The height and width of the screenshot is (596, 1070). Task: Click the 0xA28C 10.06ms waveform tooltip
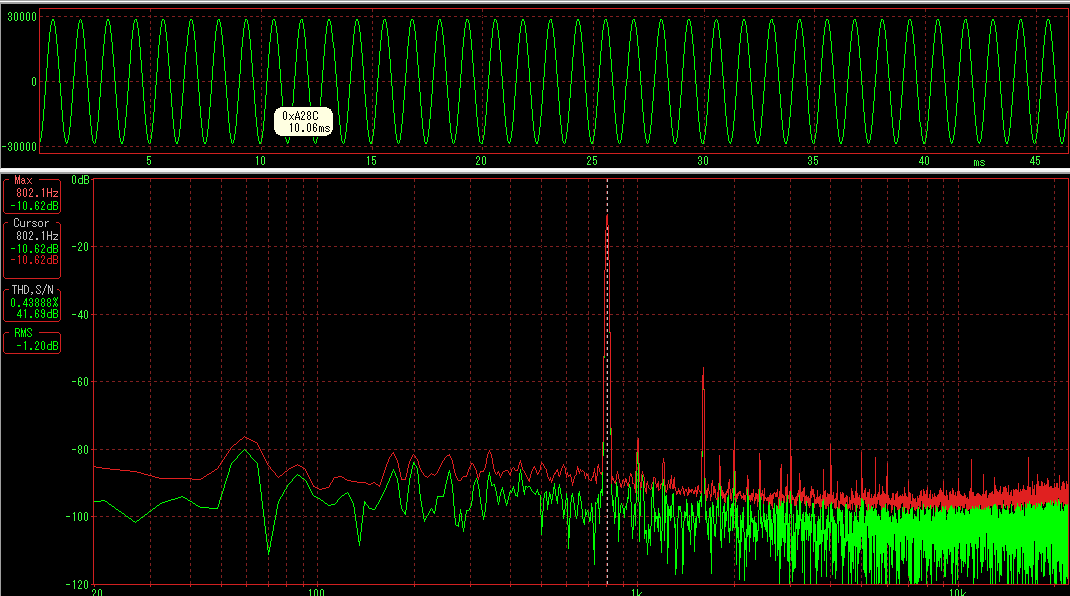[x=304, y=122]
